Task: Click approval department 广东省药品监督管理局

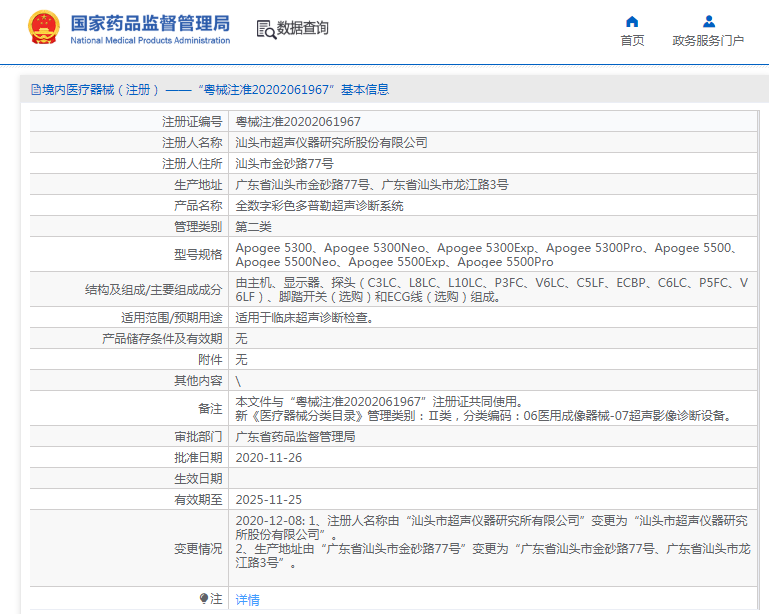Action: (295, 437)
